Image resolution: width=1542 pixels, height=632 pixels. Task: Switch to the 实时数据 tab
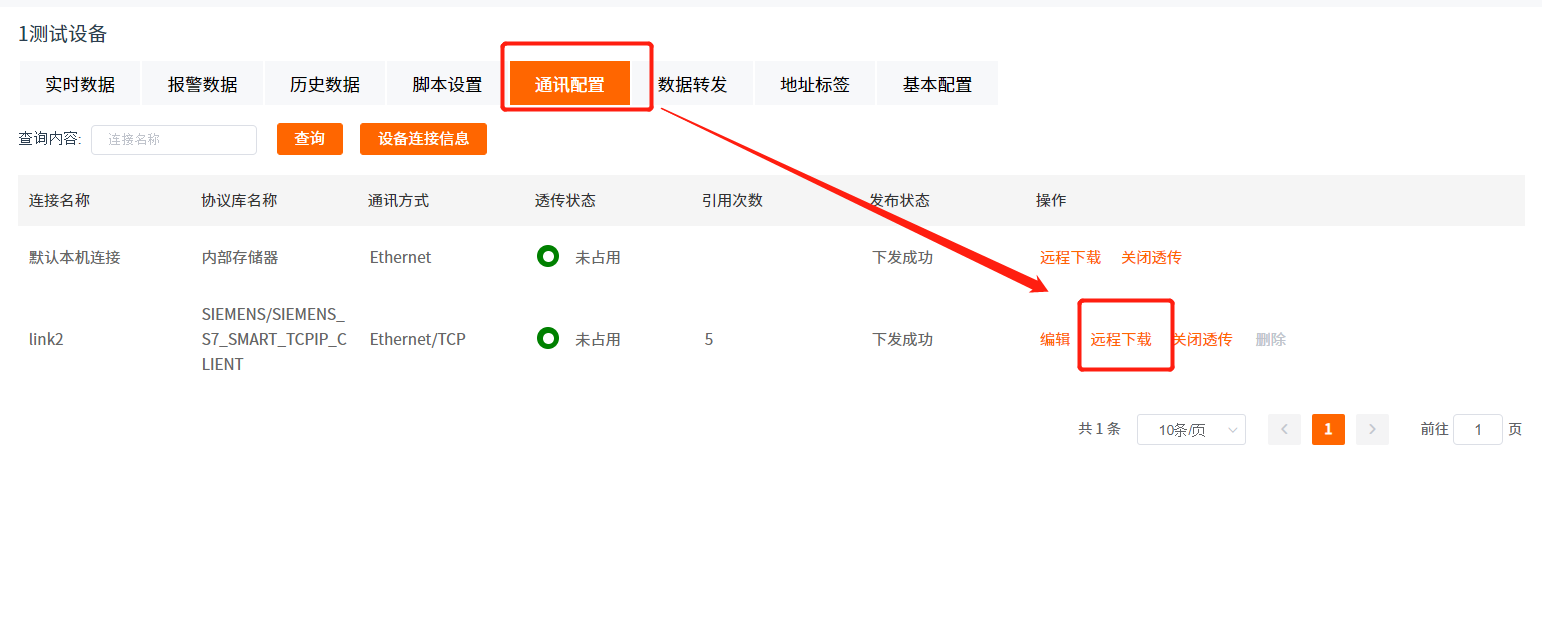click(x=80, y=83)
